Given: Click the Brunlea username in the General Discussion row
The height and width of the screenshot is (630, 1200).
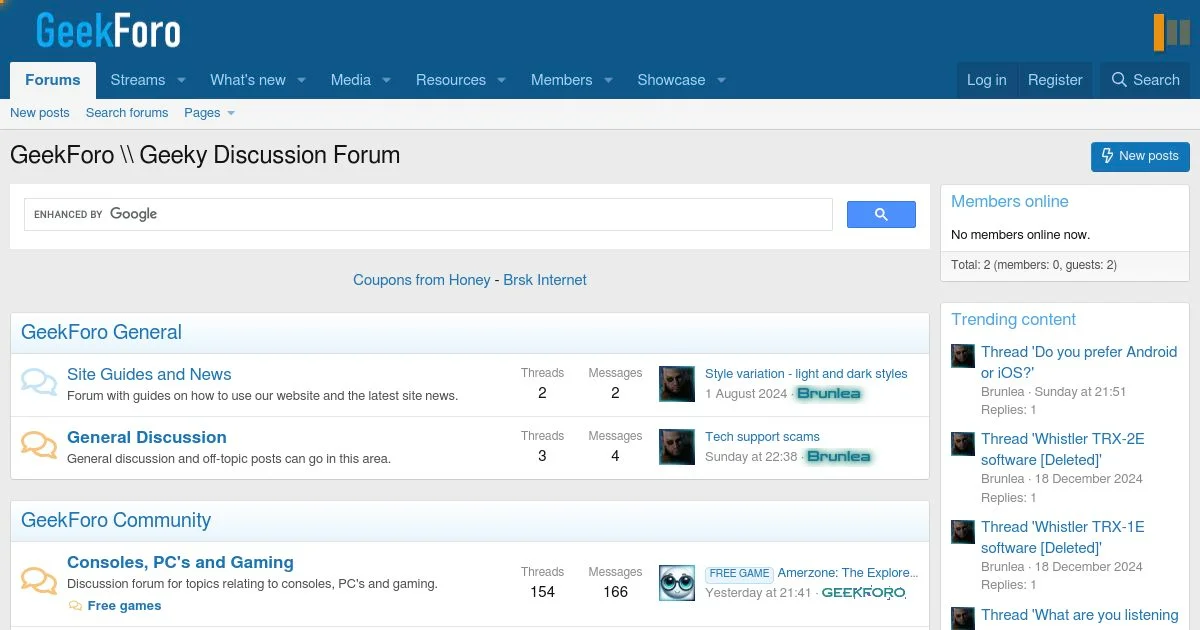Looking at the screenshot, I should [839, 457].
